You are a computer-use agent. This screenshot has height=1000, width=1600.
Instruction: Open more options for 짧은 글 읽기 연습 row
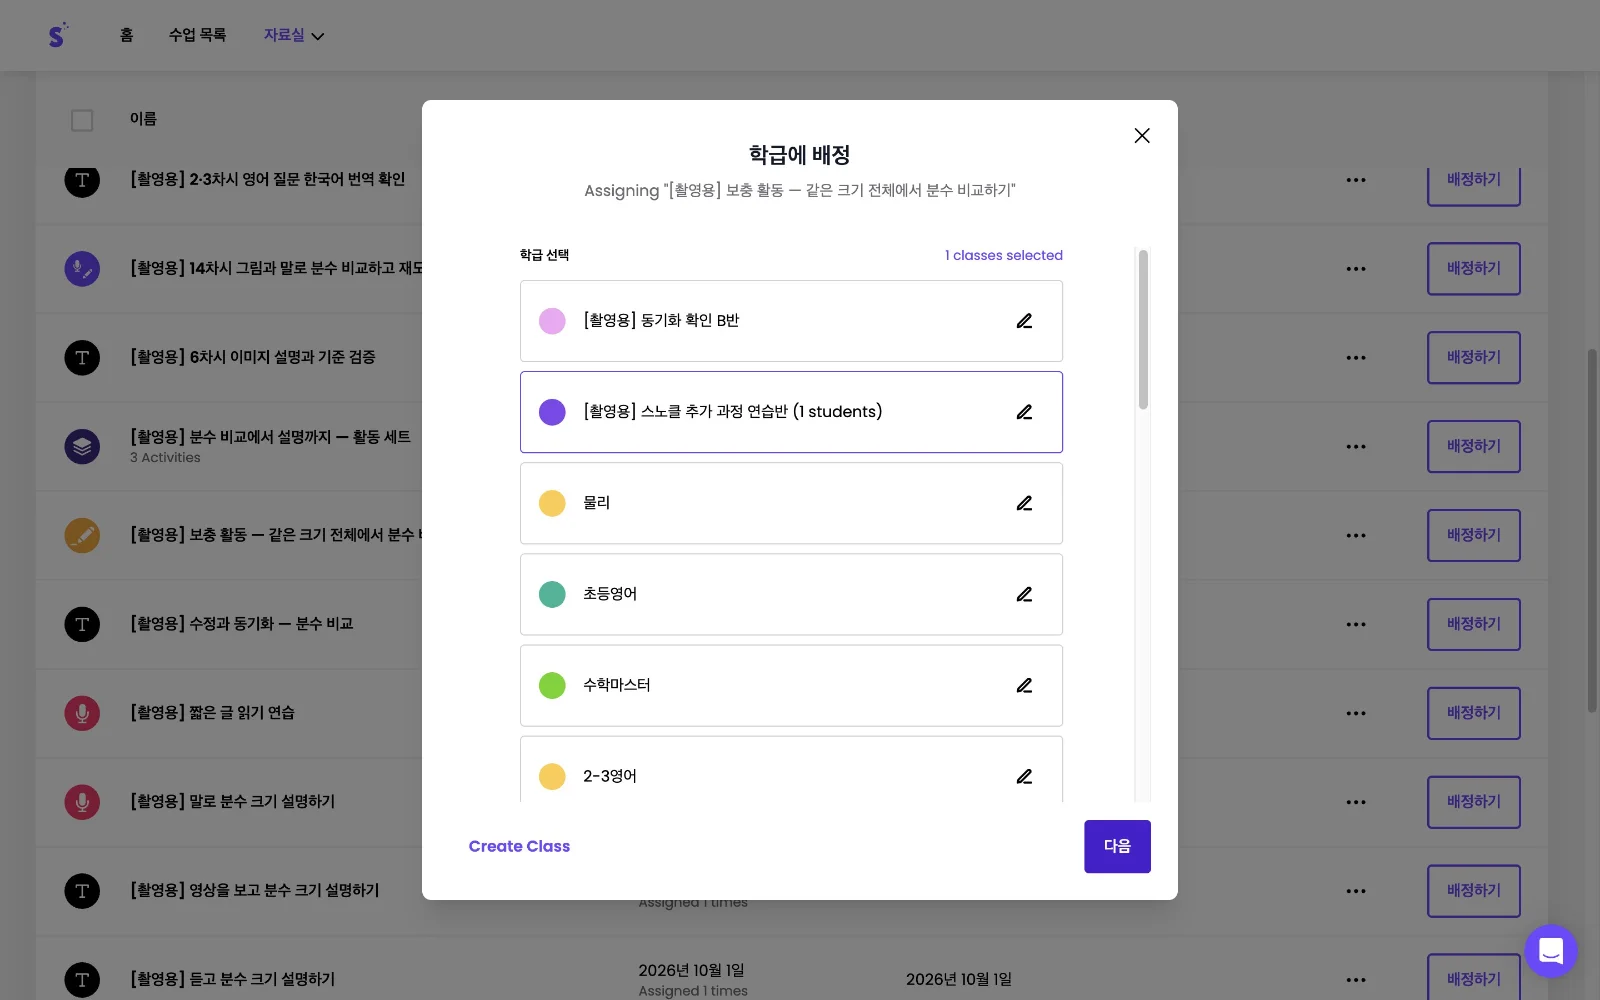[x=1356, y=714]
